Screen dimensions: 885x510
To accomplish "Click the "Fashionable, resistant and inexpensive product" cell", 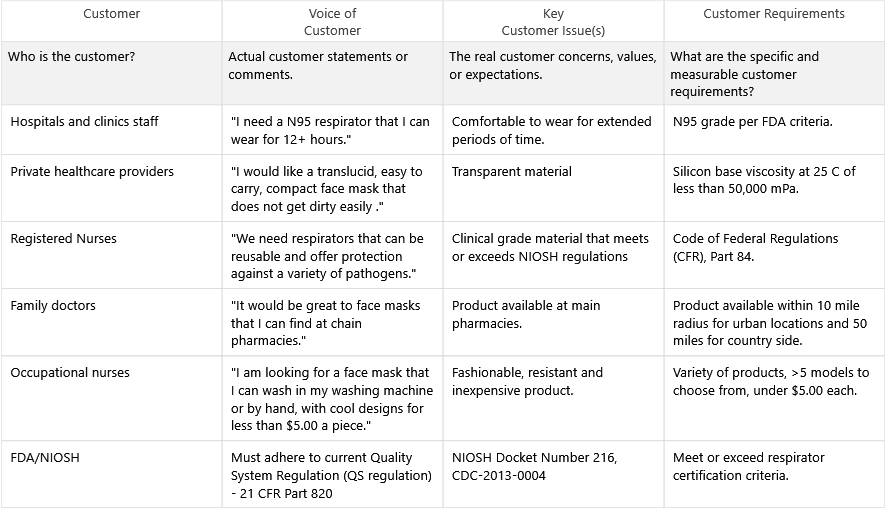I will tap(527, 381).
